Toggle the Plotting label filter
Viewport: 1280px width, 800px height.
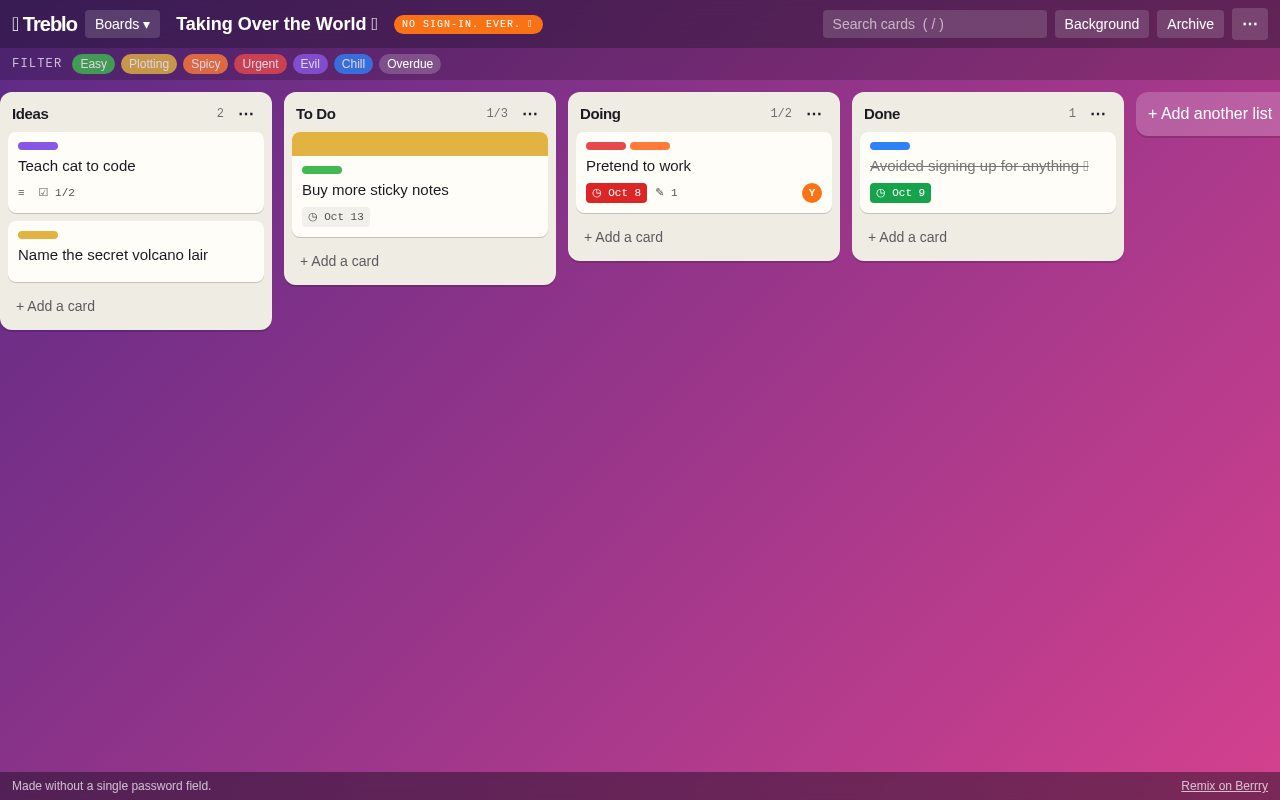click(x=149, y=64)
